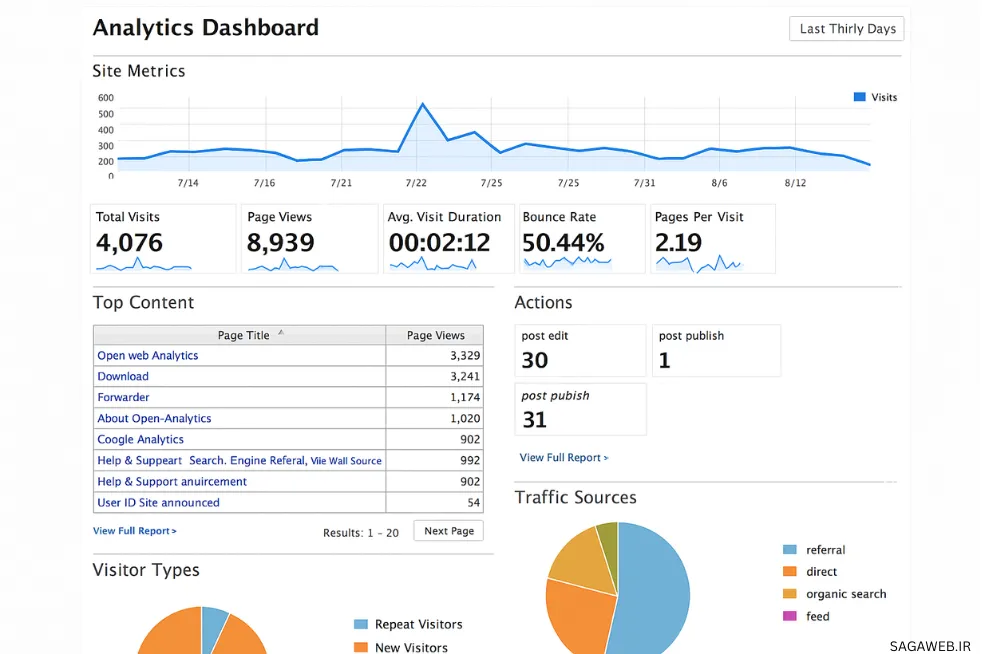This screenshot has width=986, height=654.
Task: Open the Download page link
Action: coord(123,377)
